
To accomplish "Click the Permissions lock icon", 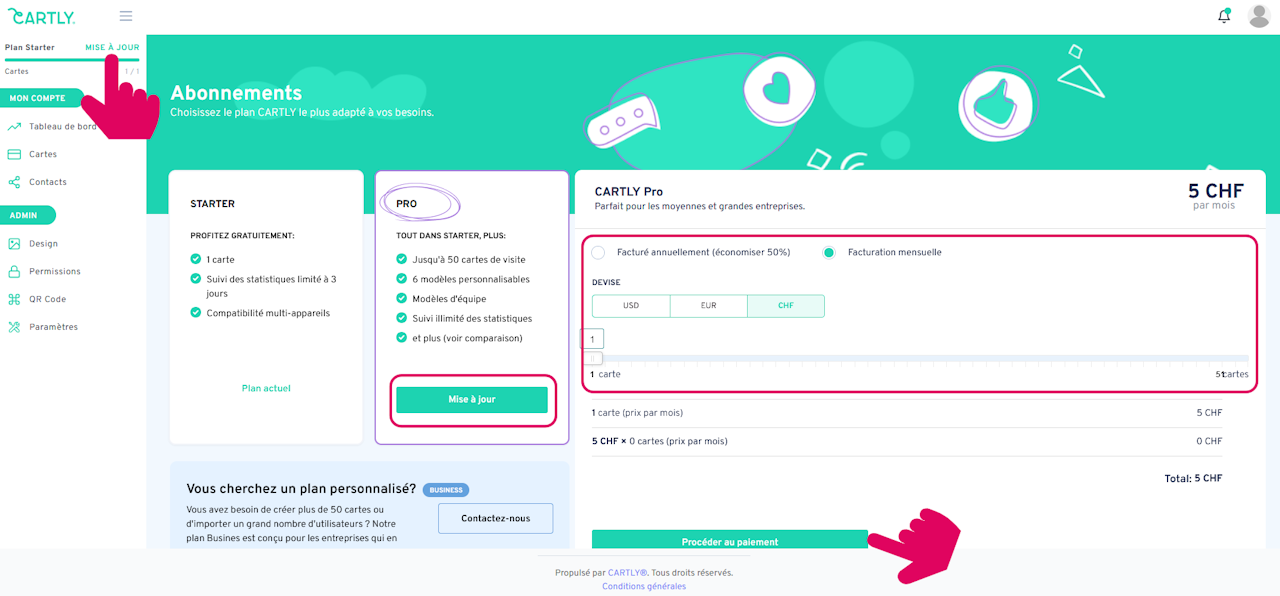I will pyautogui.click(x=14, y=272).
